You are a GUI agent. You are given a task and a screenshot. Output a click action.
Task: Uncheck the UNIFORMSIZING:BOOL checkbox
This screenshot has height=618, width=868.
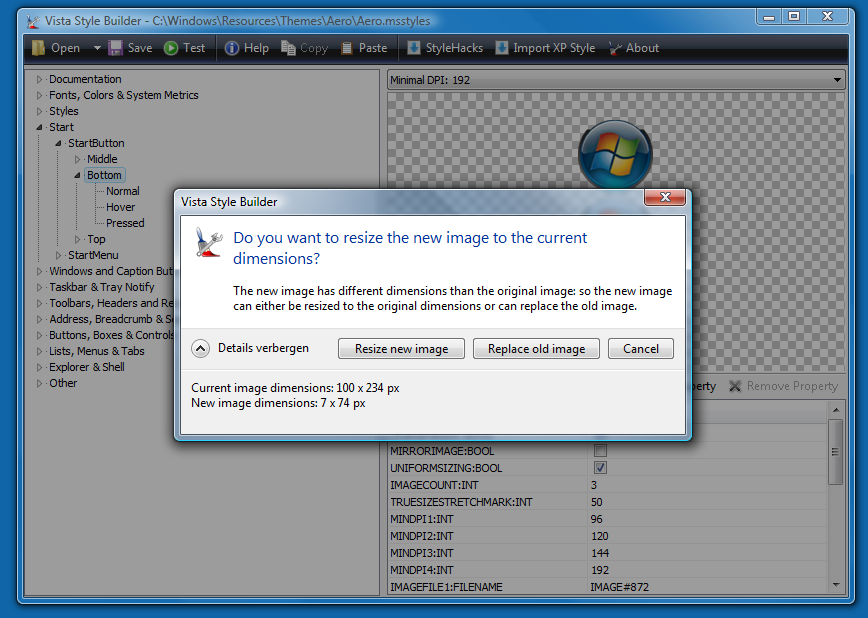click(x=600, y=468)
